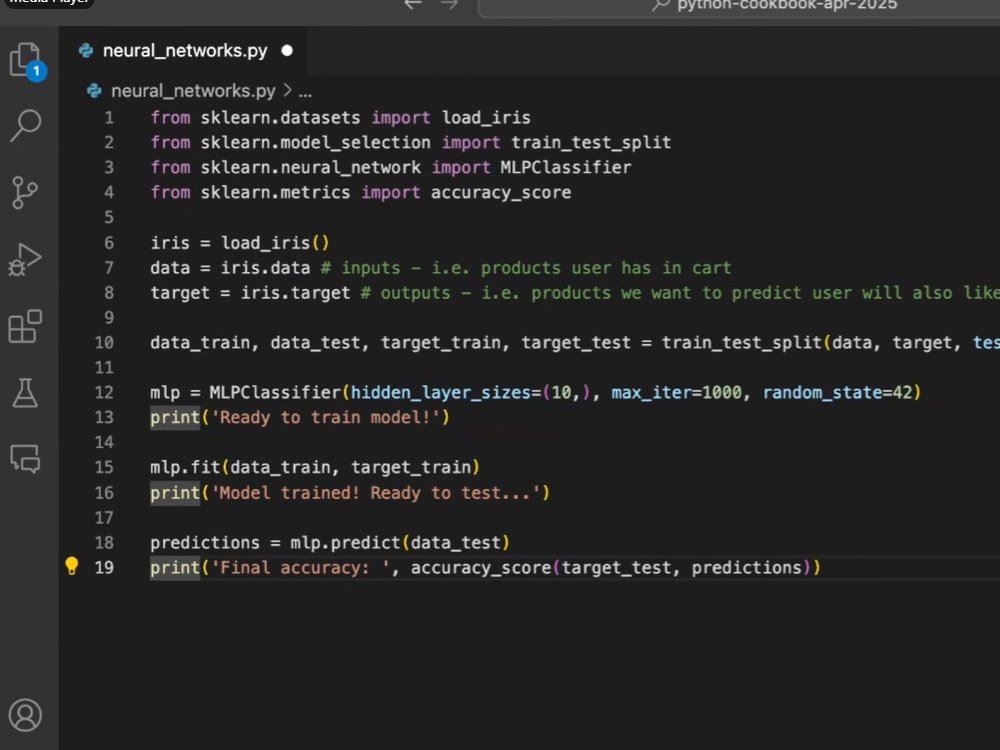
Task: Open the Accounts menu icon
Action: (x=26, y=715)
